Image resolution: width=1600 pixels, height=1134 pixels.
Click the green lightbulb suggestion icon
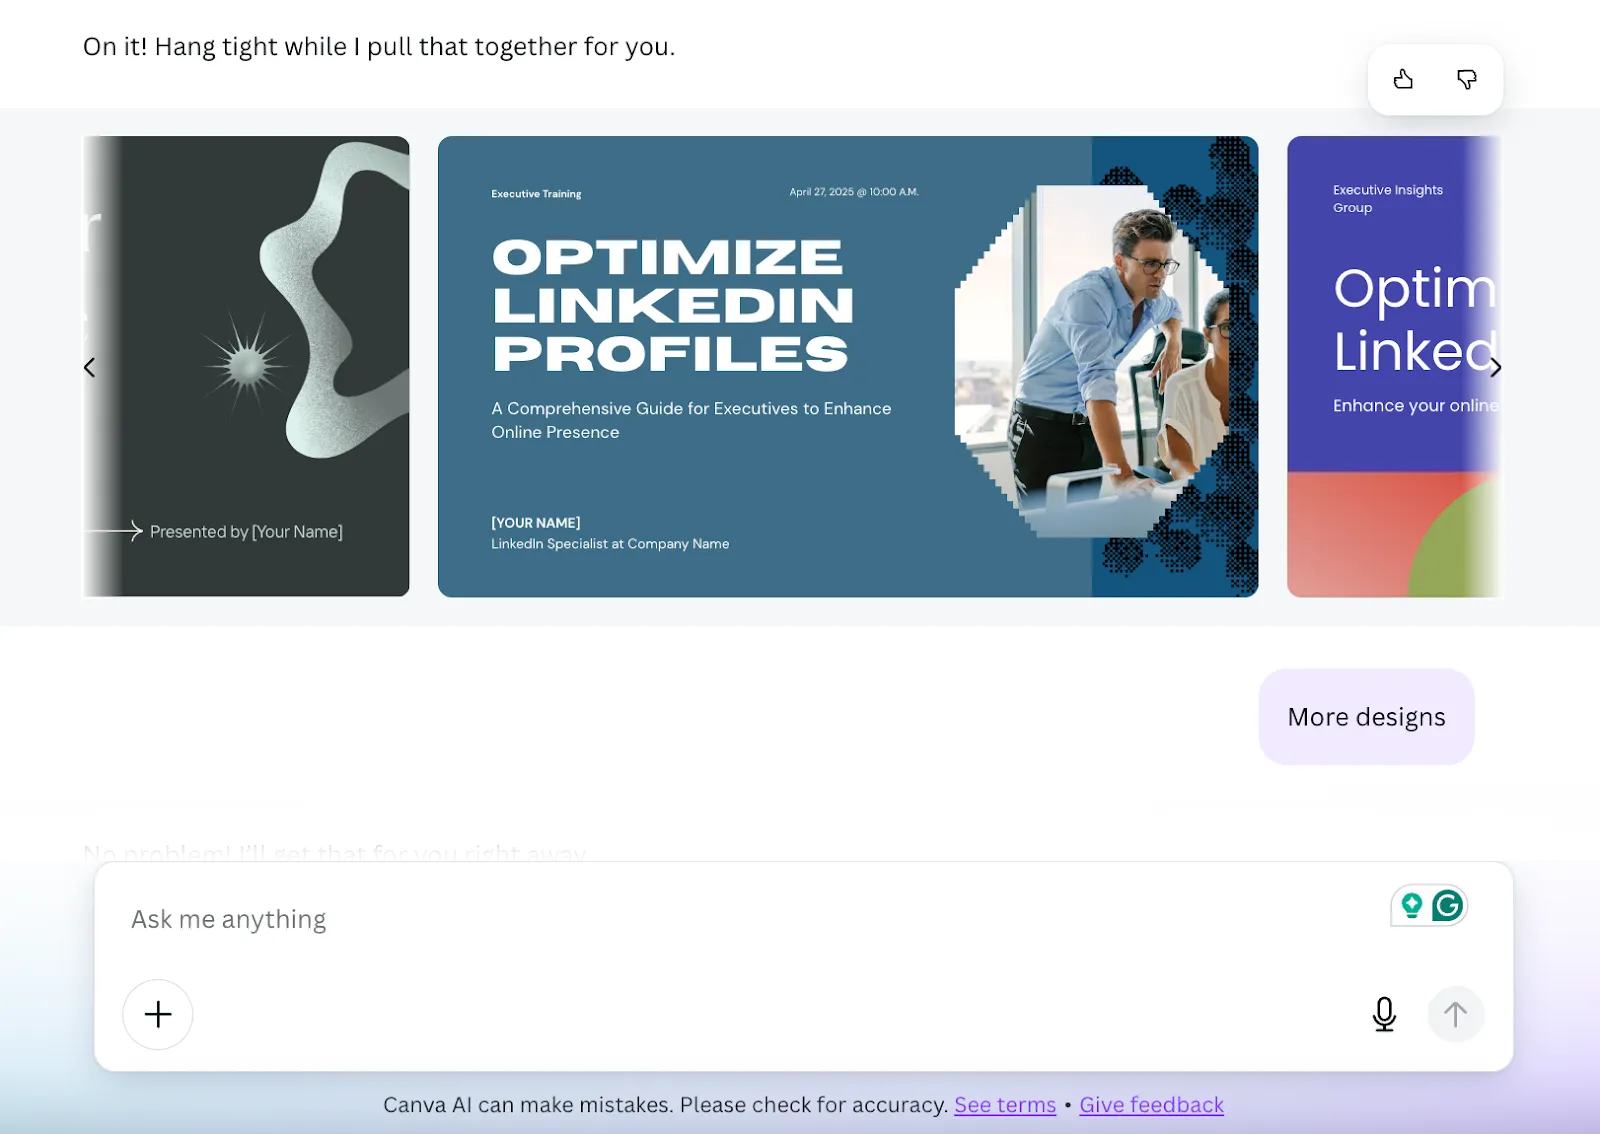coord(1411,906)
